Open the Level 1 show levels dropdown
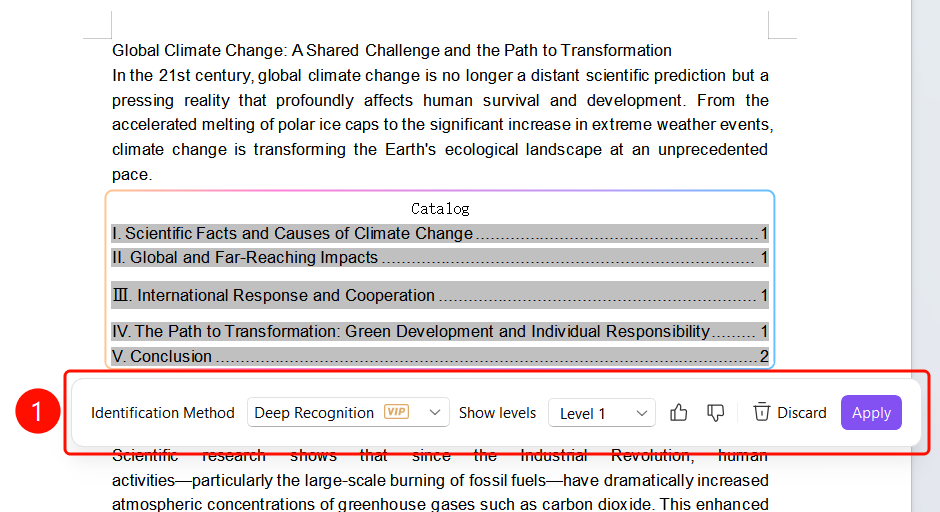Image resolution: width=940 pixels, height=512 pixels. (602, 413)
